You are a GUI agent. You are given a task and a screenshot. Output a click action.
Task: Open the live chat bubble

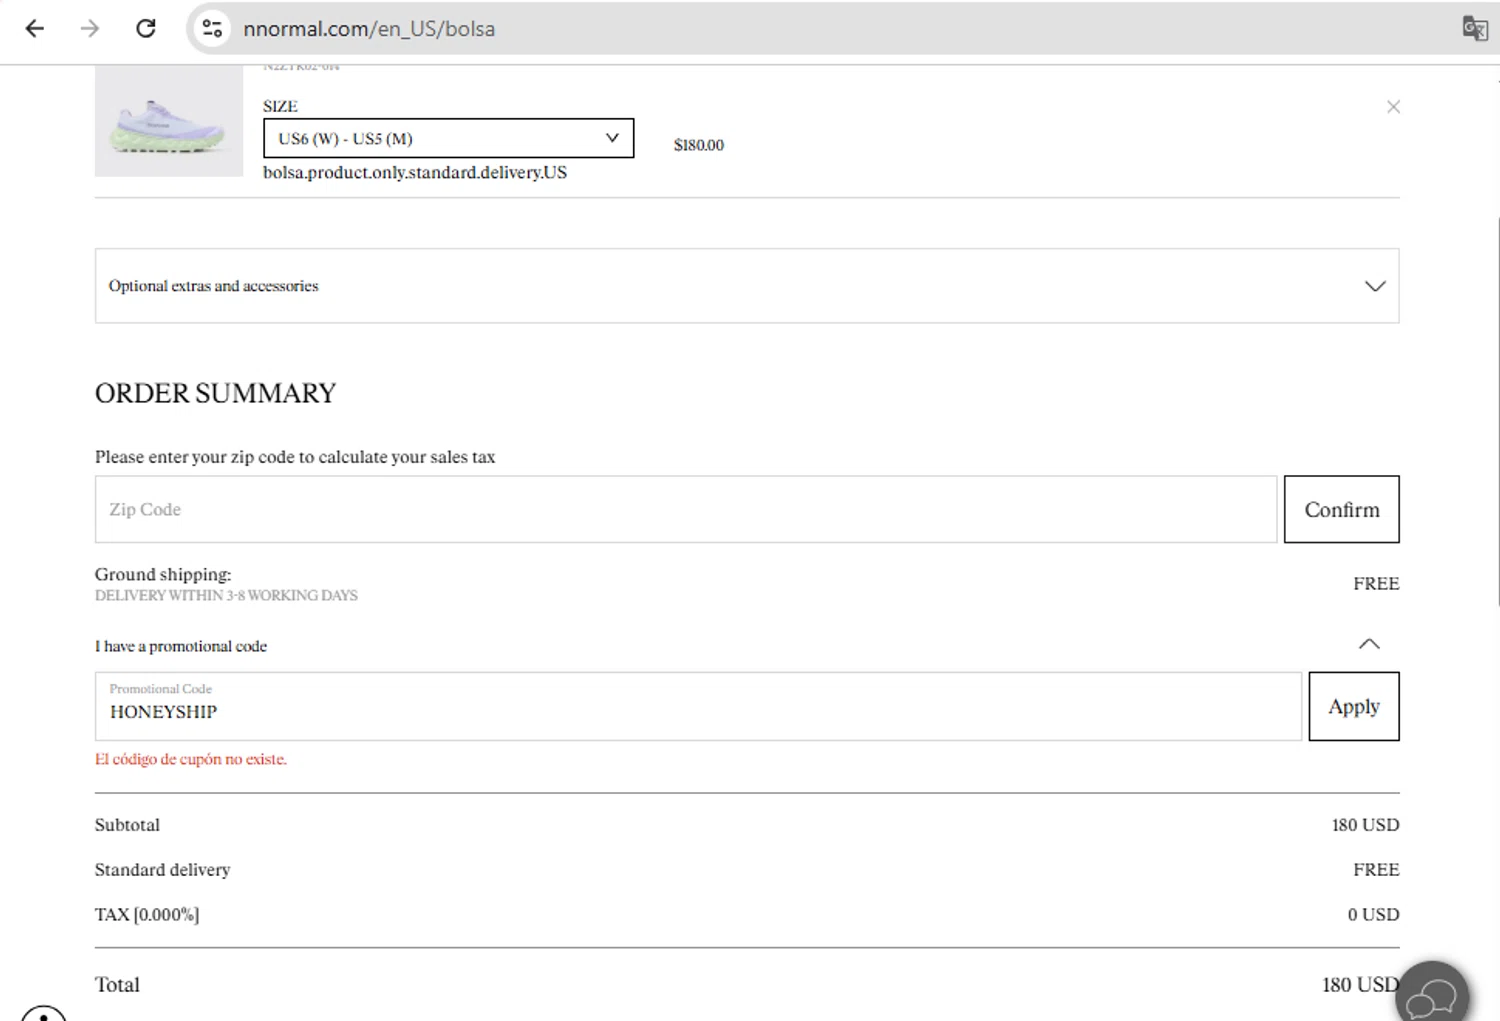point(1432,996)
